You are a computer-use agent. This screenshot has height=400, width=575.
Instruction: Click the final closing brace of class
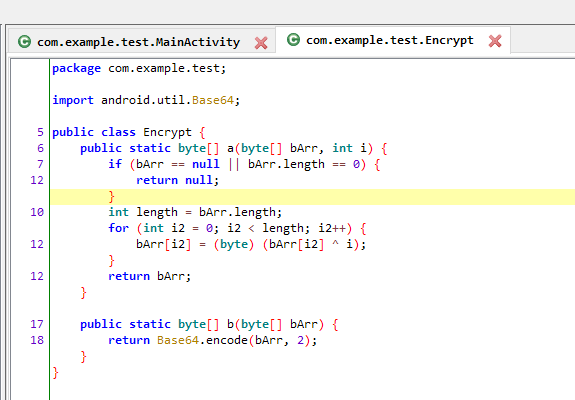point(55,373)
